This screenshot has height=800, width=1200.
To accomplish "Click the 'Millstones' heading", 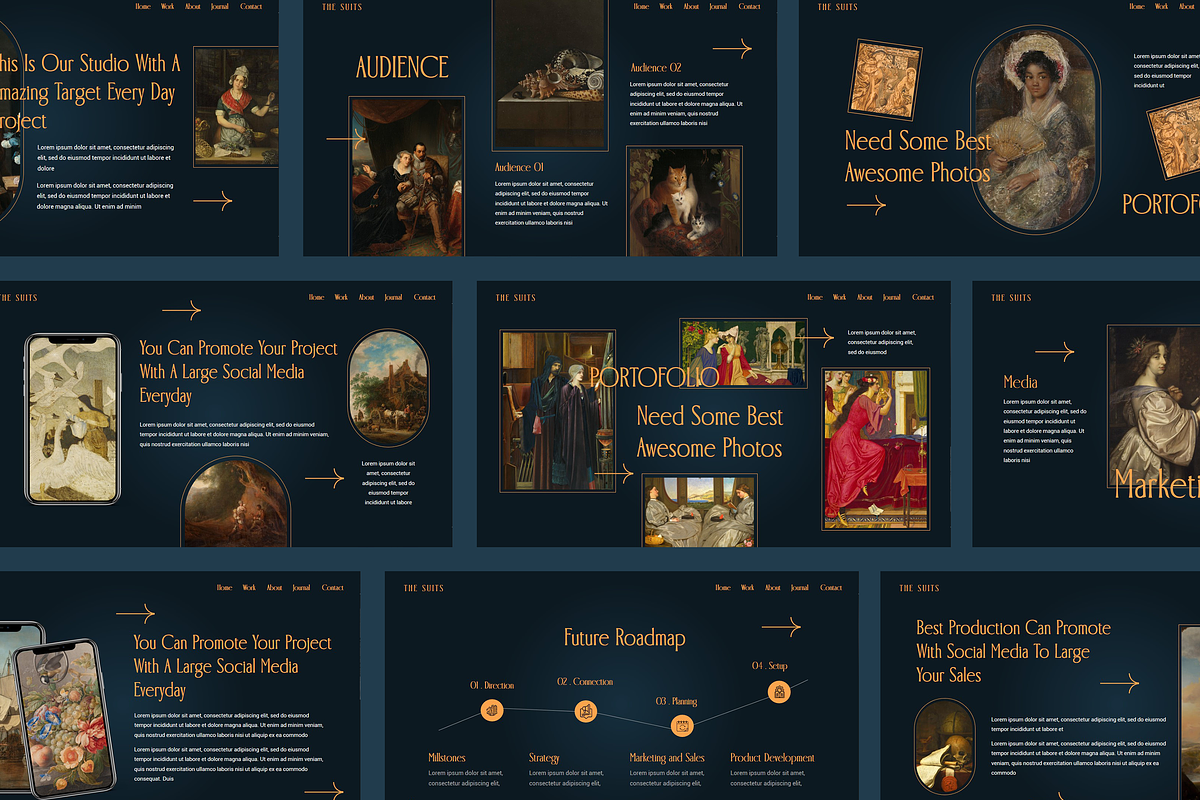I will (x=447, y=758).
